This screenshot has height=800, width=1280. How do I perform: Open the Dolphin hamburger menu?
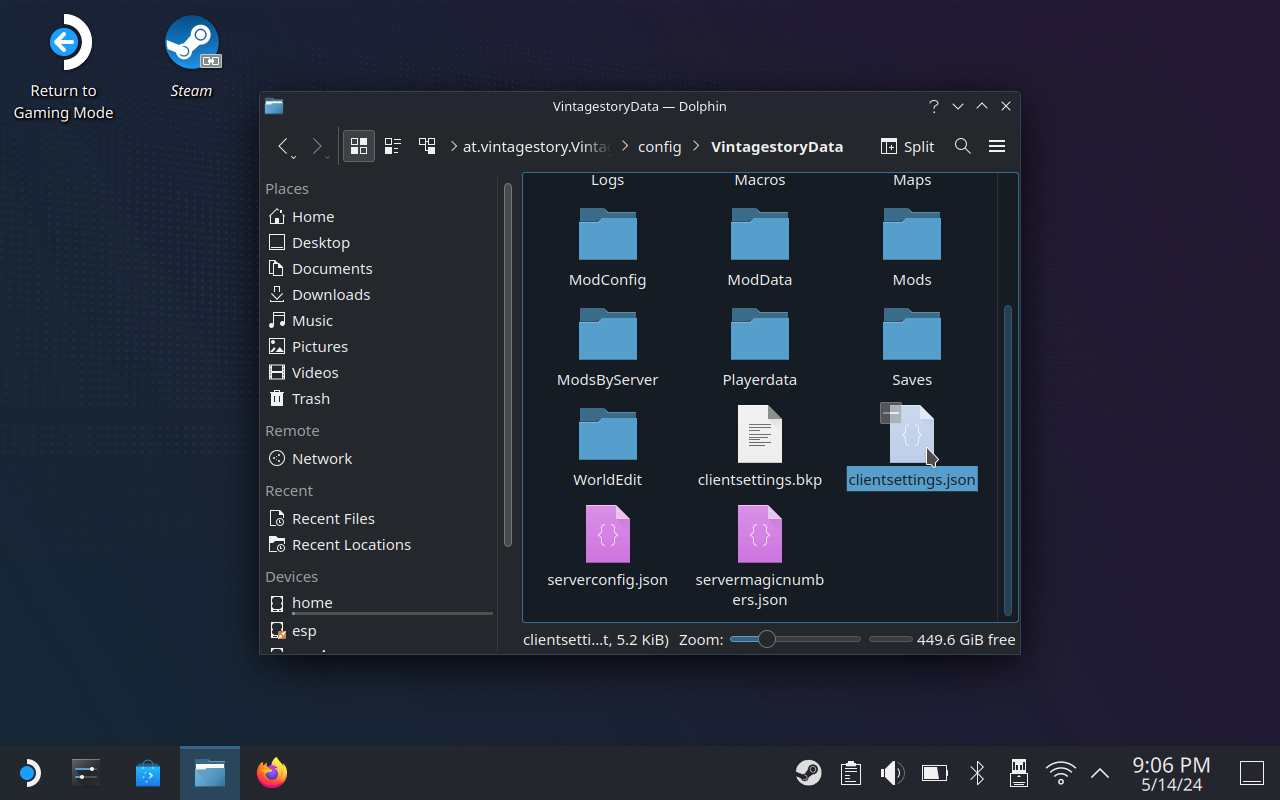997,146
